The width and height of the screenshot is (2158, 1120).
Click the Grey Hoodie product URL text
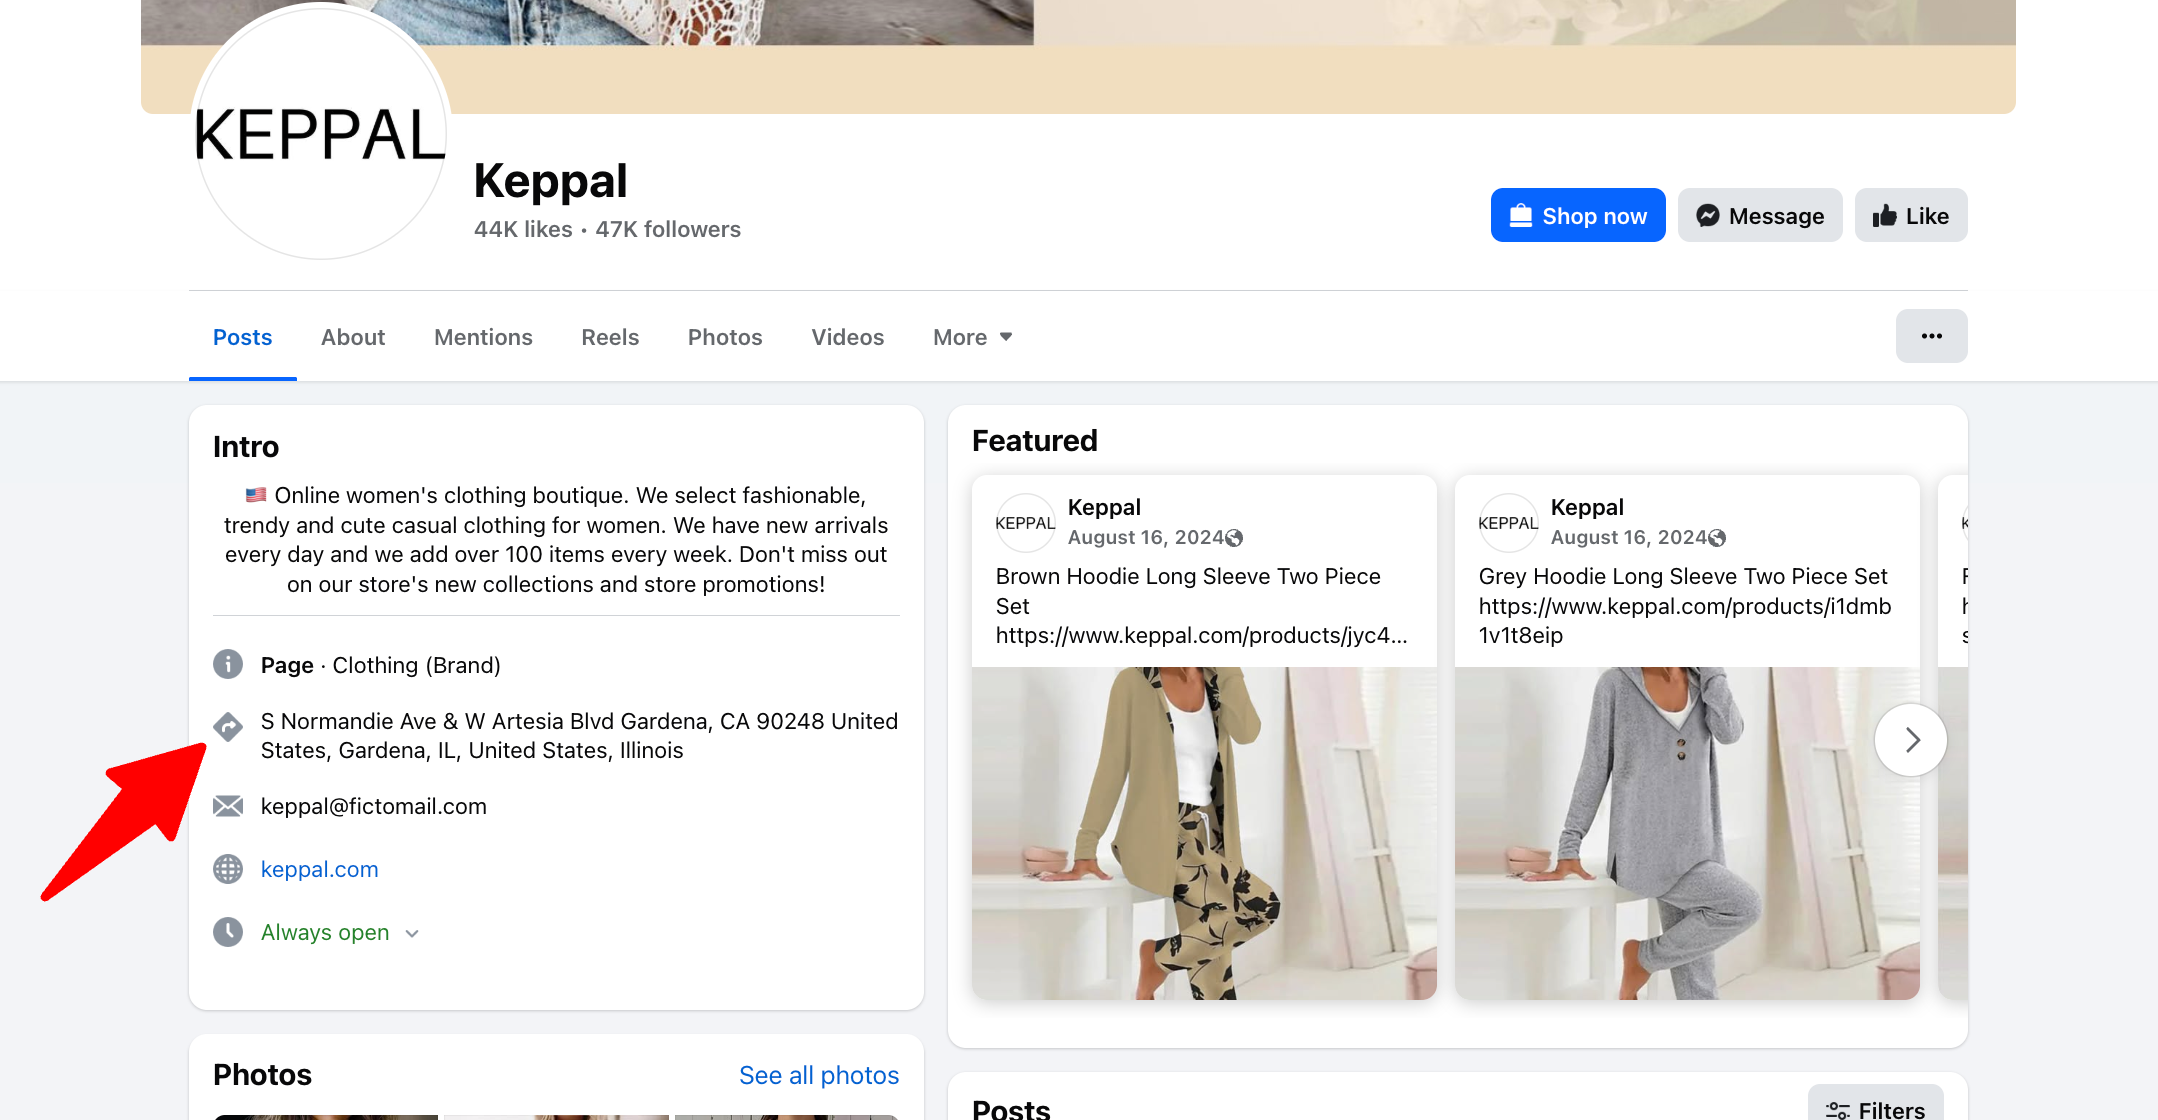click(x=1685, y=620)
